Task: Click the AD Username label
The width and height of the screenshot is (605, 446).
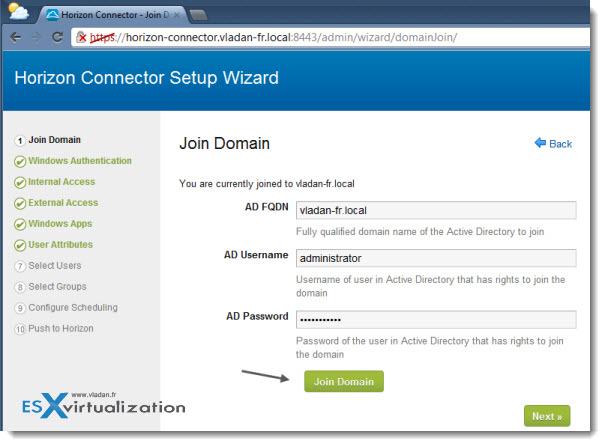Action: pos(256,255)
